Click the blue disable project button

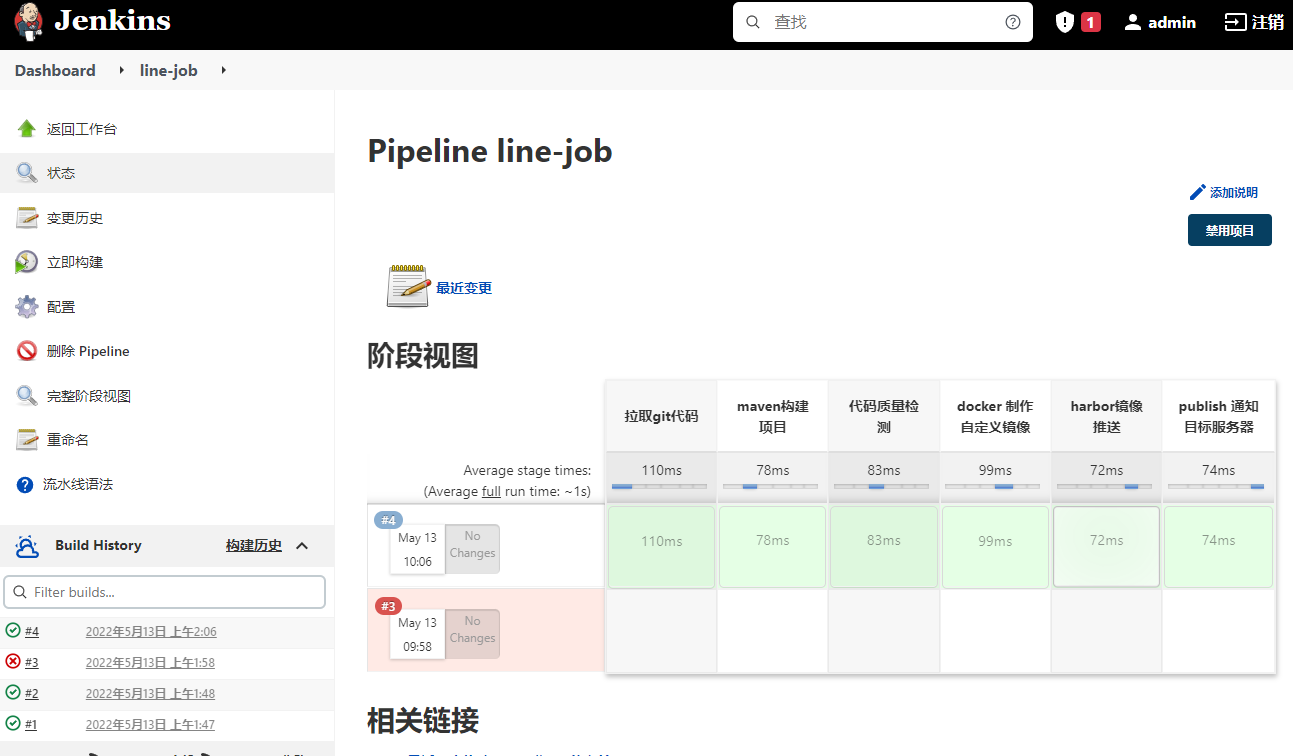pyautogui.click(x=1229, y=230)
